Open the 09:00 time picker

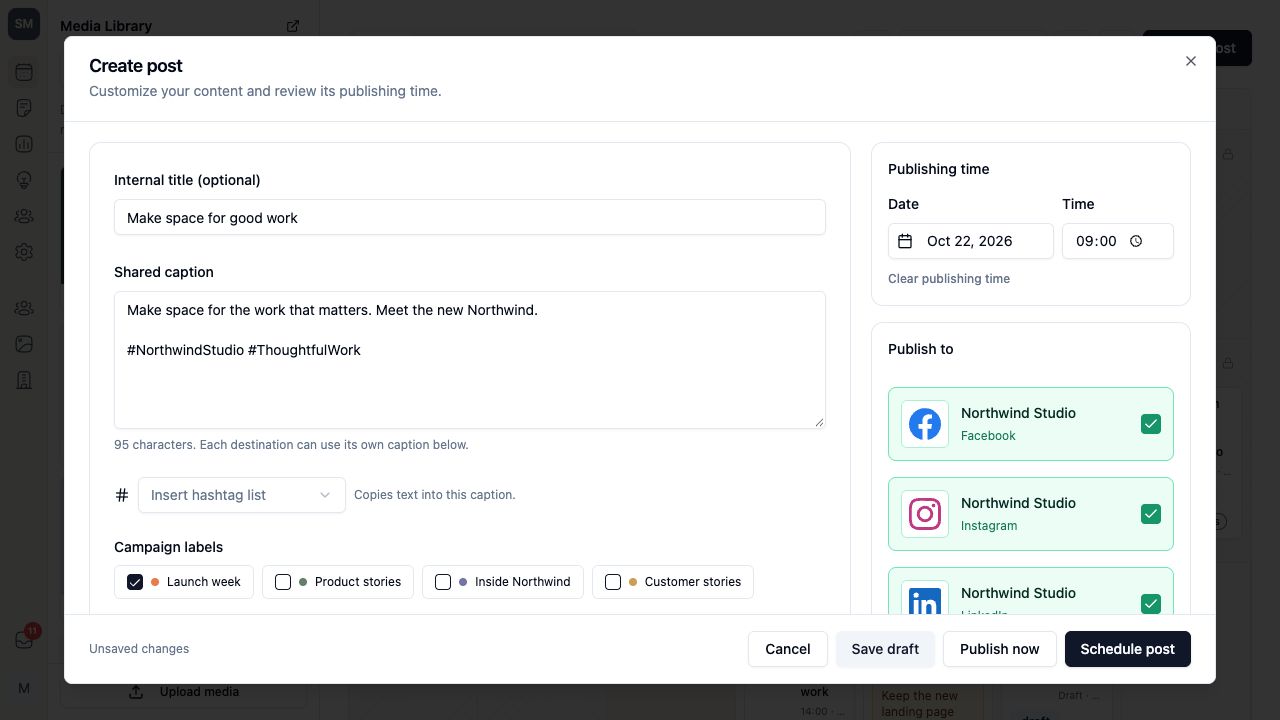click(x=1118, y=241)
